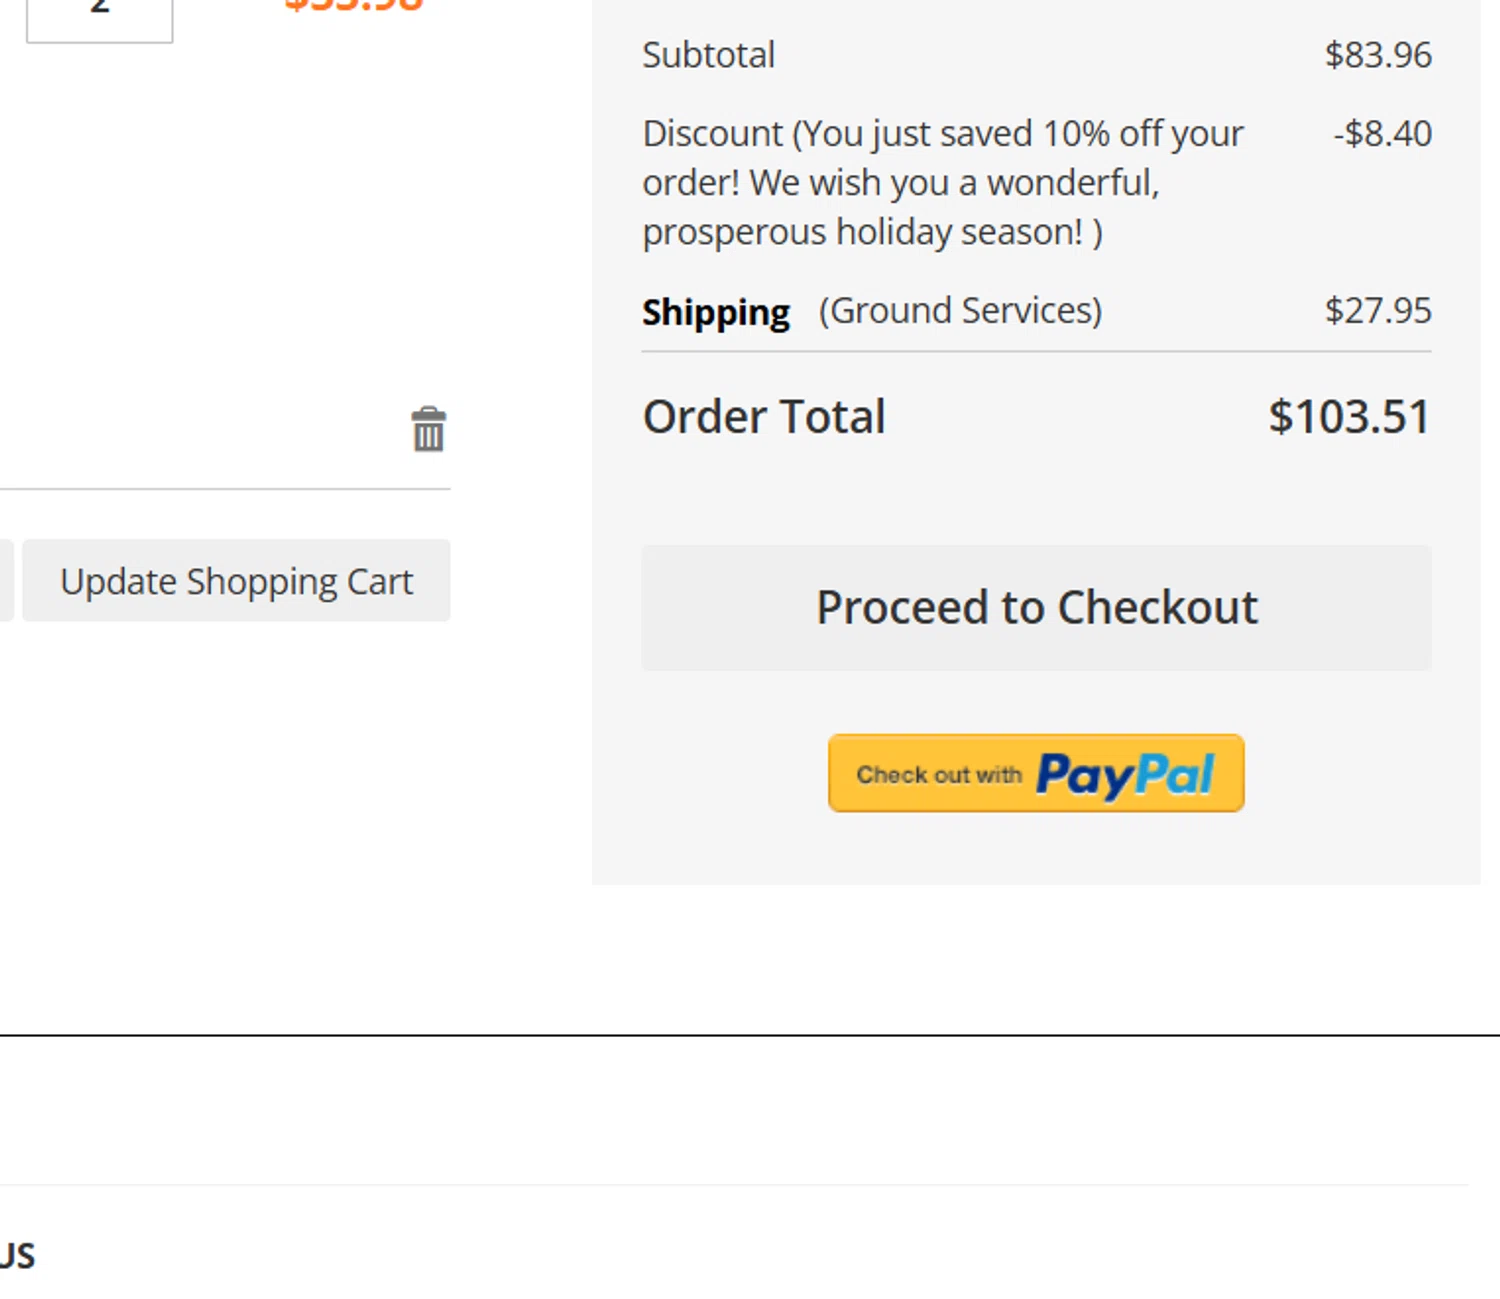Click the orange item price text
The image size is (1500, 1299).
pyautogui.click(x=354, y=7)
